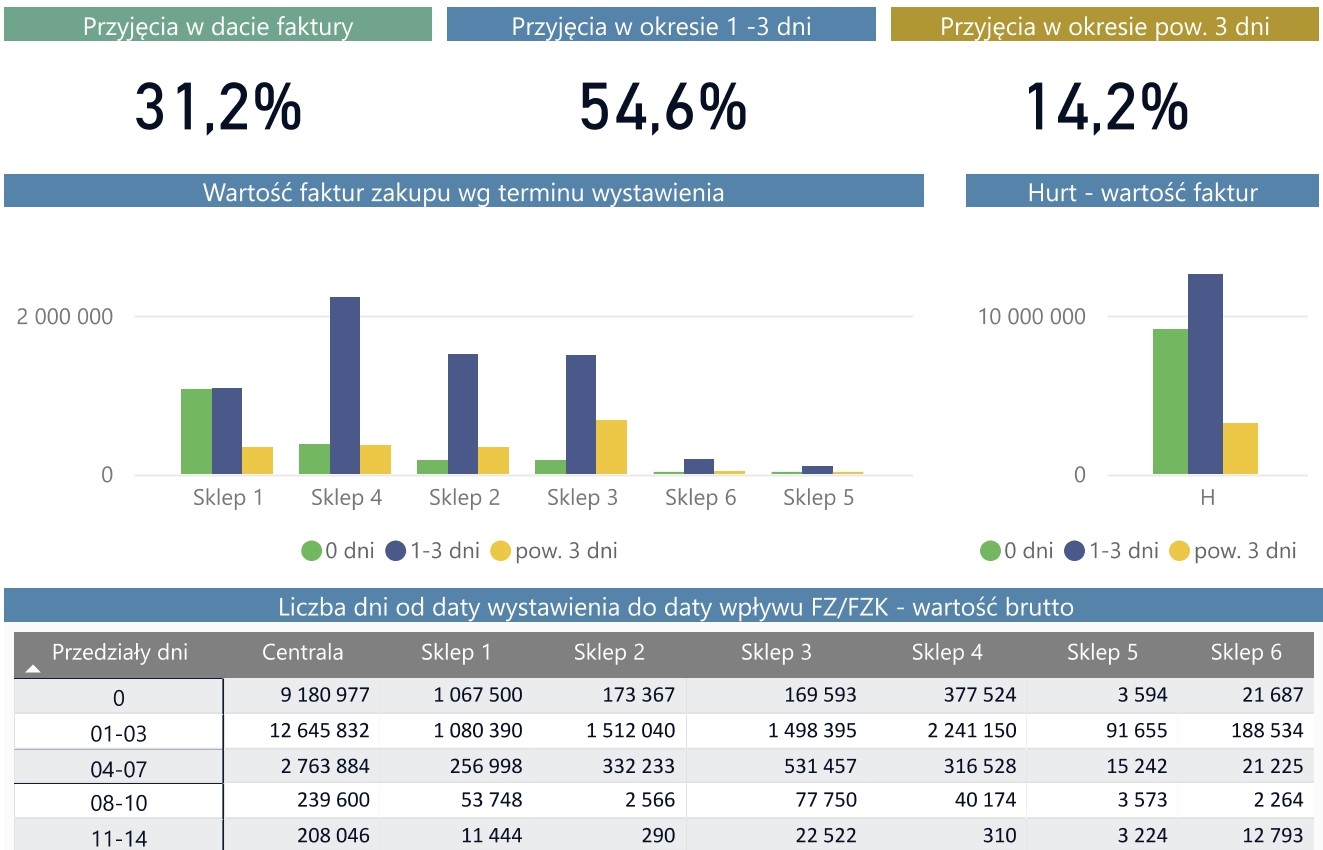Click the sort arrow in Przedziały dni header
Image resolution: width=1323 pixels, height=850 pixels.
pos(33,669)
